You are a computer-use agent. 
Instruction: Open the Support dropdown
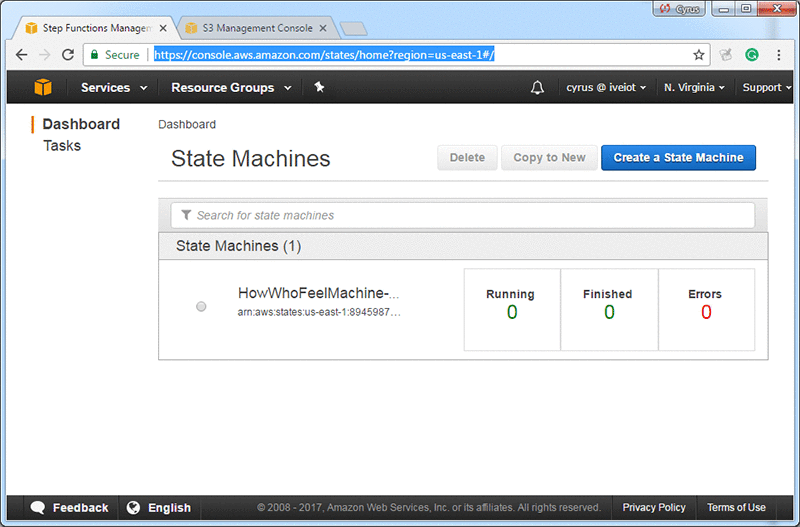click(767, 88)
